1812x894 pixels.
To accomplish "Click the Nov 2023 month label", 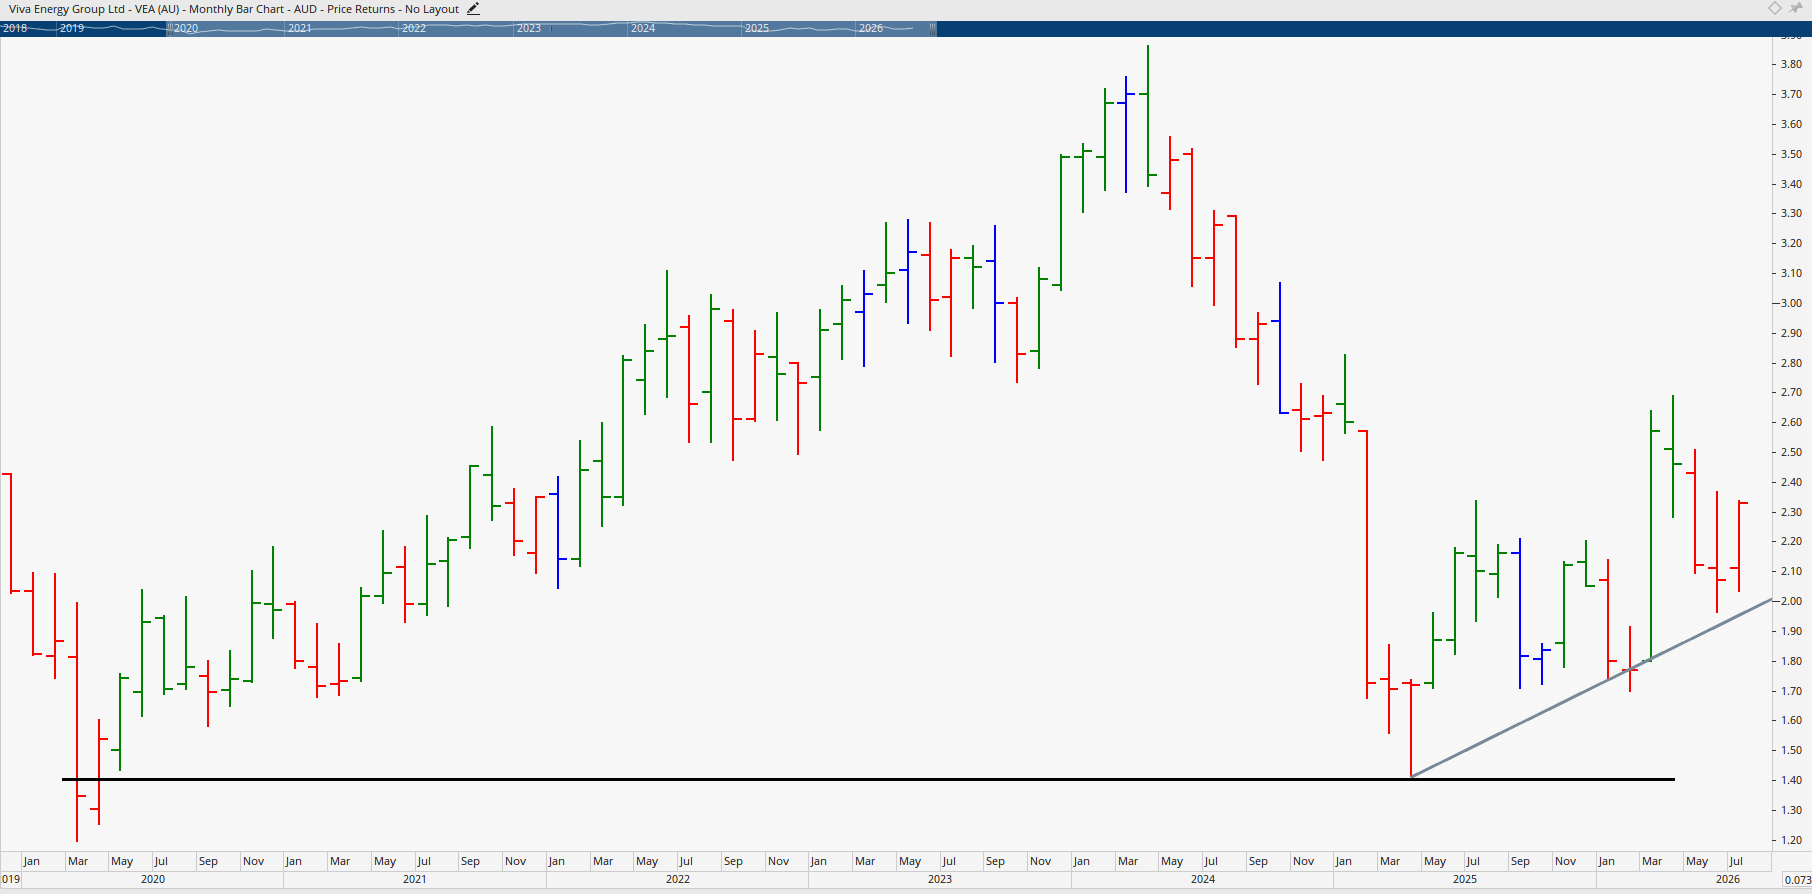I will point(1041,862).
